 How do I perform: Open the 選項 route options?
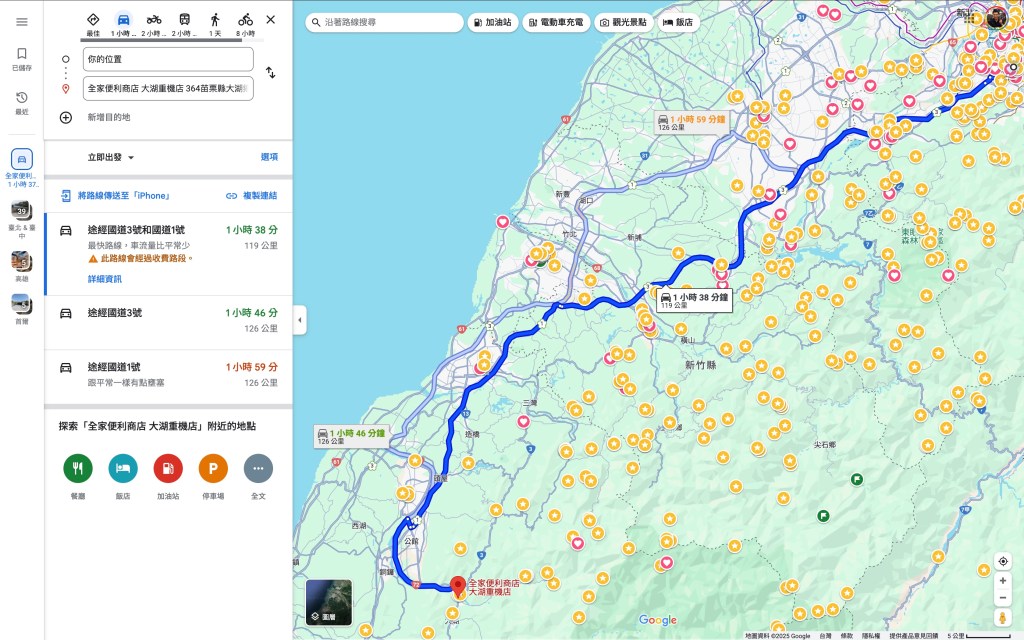click(x=269, y=157)
